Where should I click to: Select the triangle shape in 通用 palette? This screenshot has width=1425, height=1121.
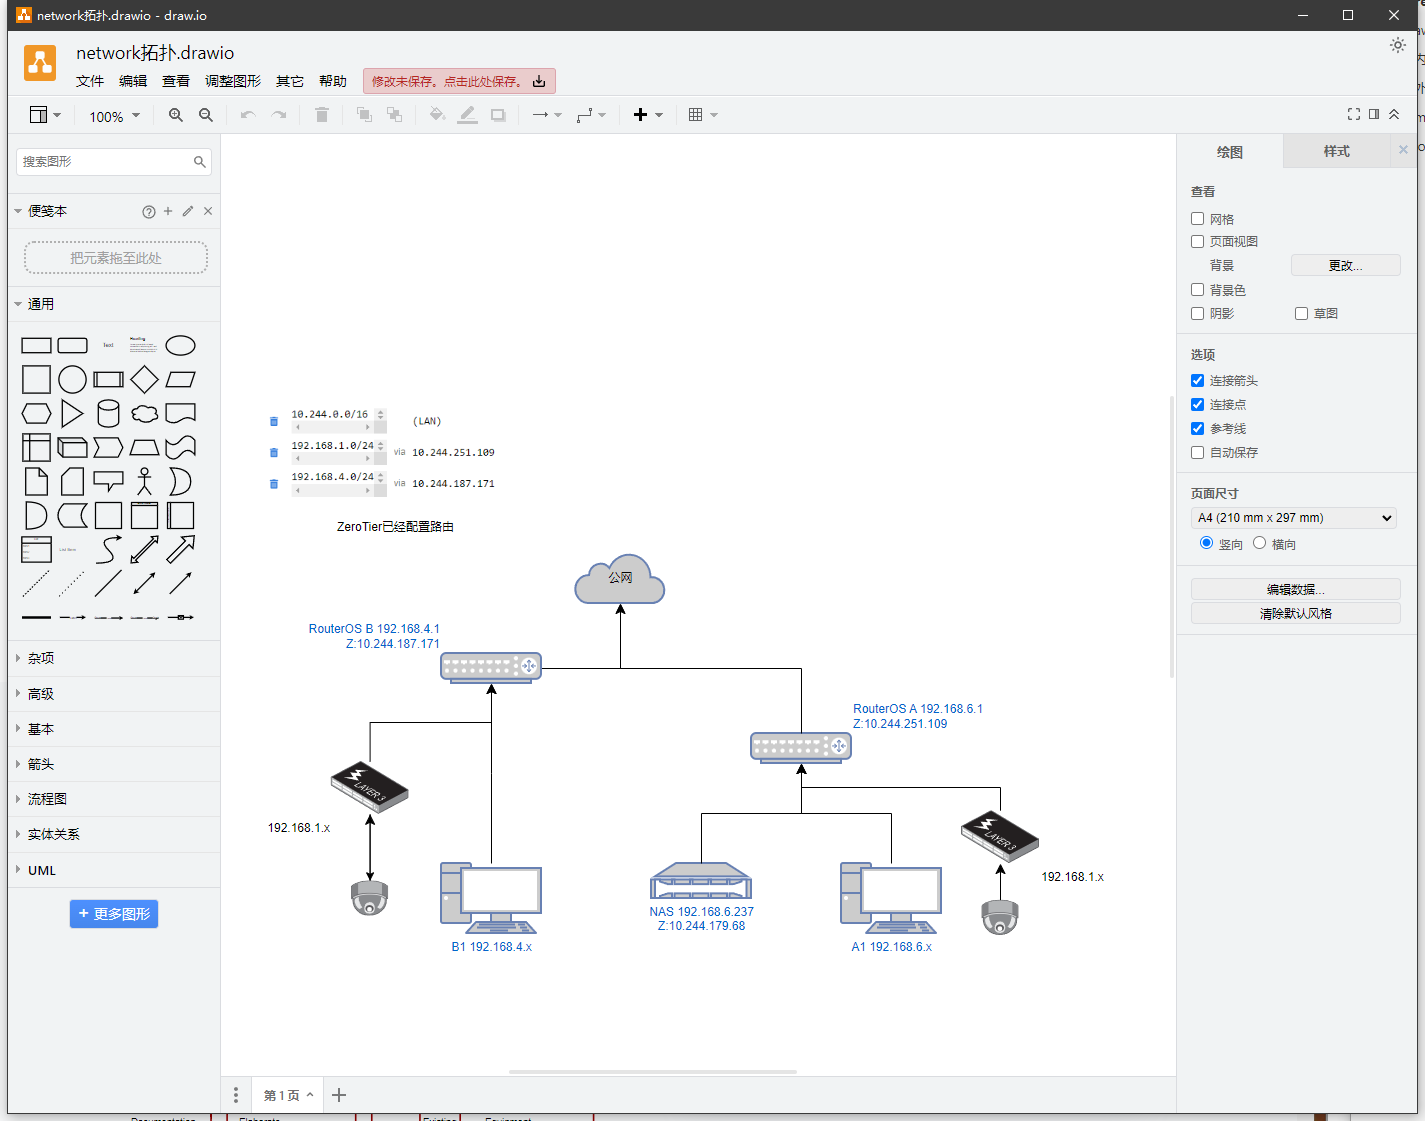point(72,414)
